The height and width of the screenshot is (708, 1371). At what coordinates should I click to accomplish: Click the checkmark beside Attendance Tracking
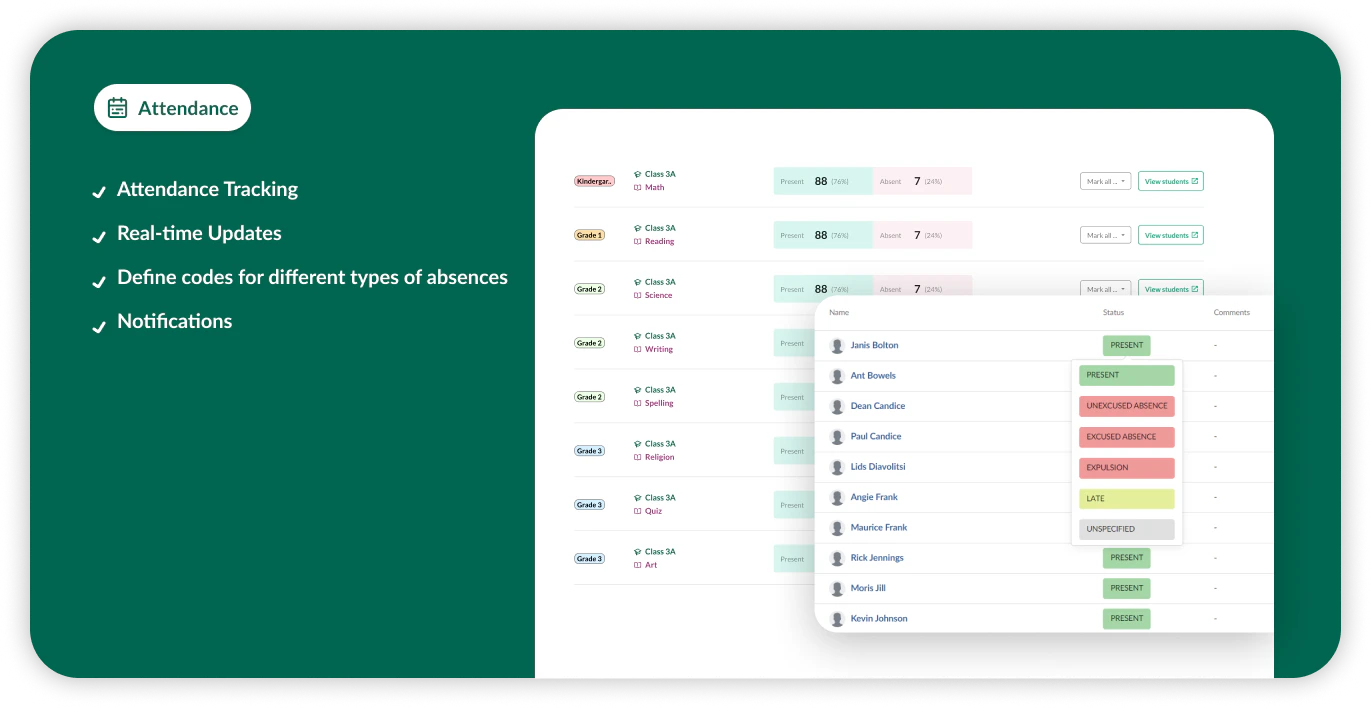pos(99,190)
